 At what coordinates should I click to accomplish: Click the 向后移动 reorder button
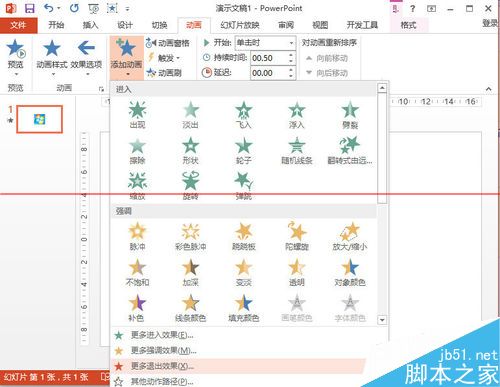tap(327, 73)
